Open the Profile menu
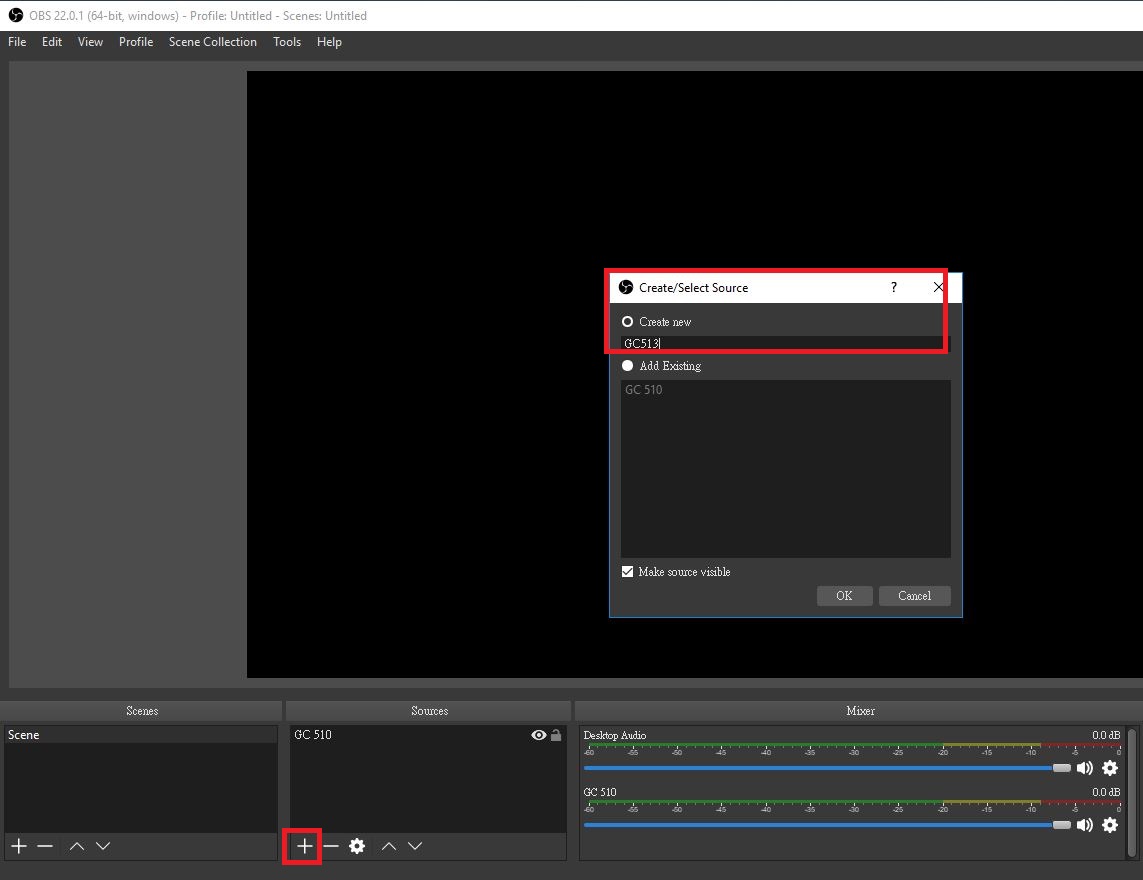Viewport: 1143px width, 880px height. pos(136,42)
